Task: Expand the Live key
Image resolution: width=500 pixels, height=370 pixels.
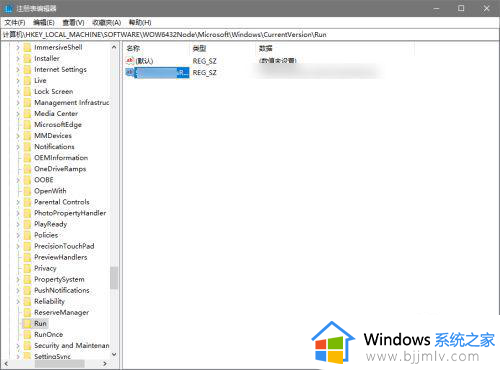Action: click(x=18, y=80)
